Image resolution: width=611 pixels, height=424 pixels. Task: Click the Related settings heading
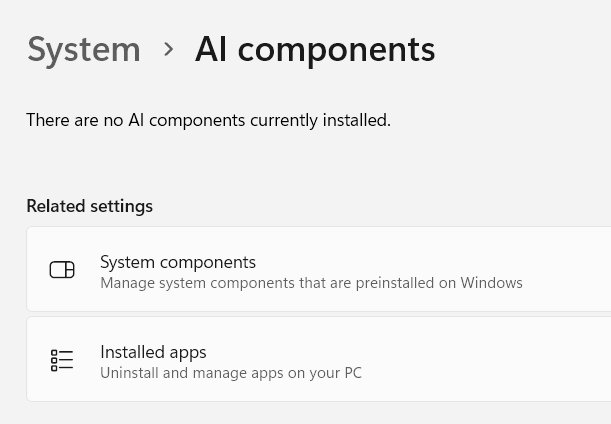coord(89,206)
